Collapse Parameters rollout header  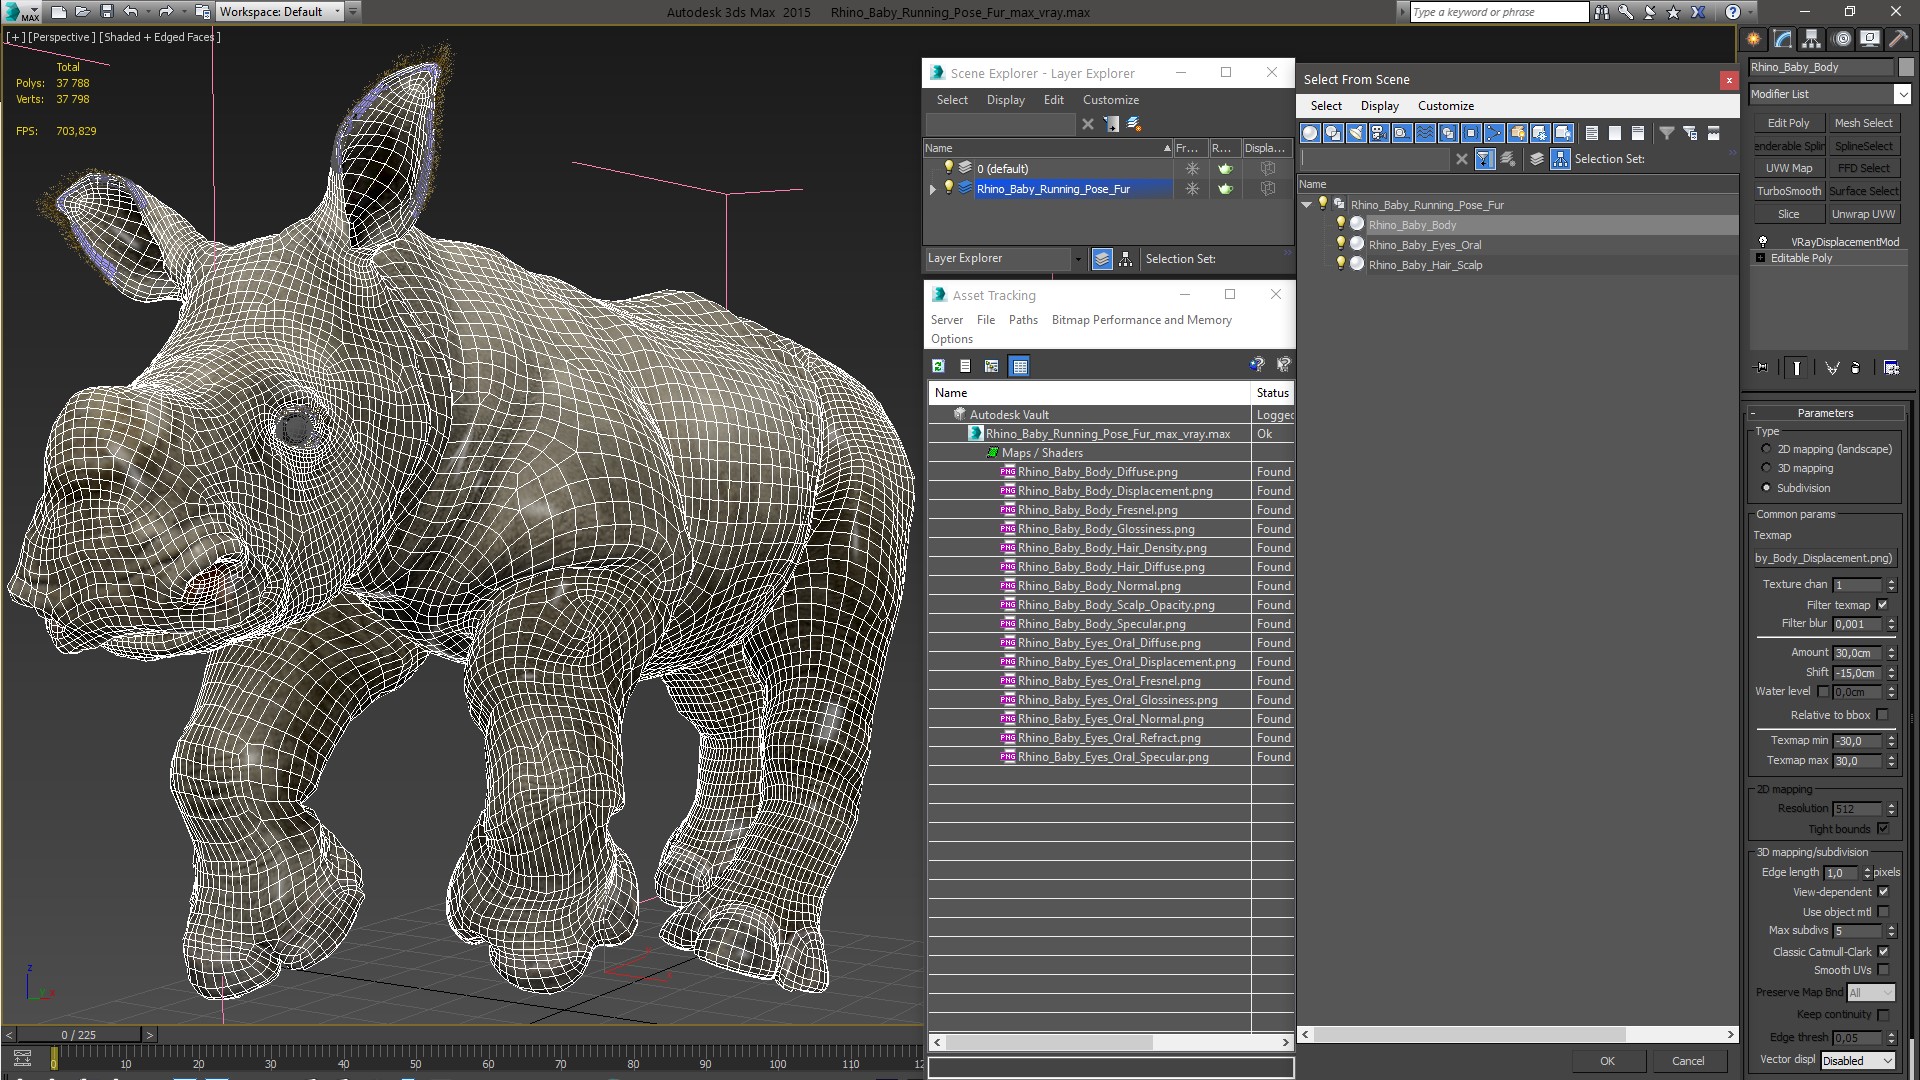click(1824, 413)
